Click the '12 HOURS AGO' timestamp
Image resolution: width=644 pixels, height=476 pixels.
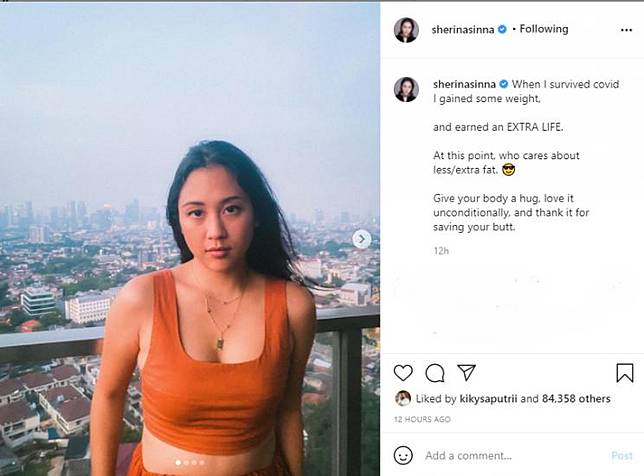(x=423, y=419)
